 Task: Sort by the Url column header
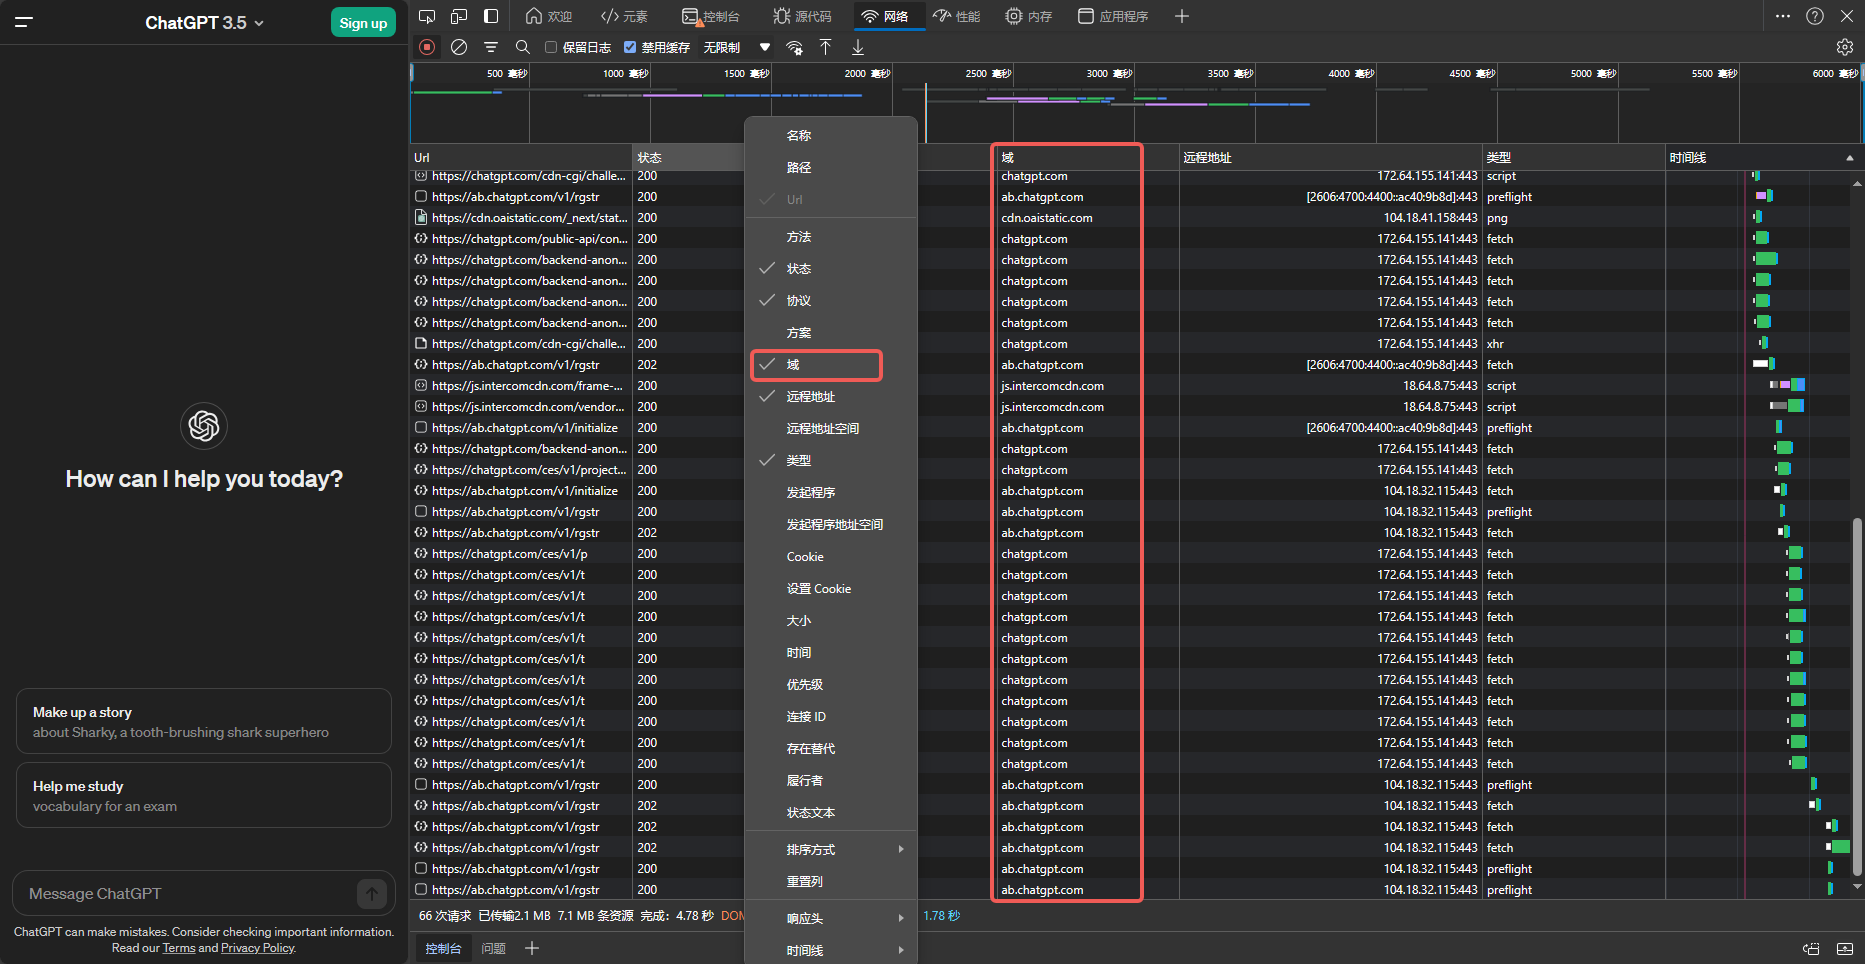521,157
